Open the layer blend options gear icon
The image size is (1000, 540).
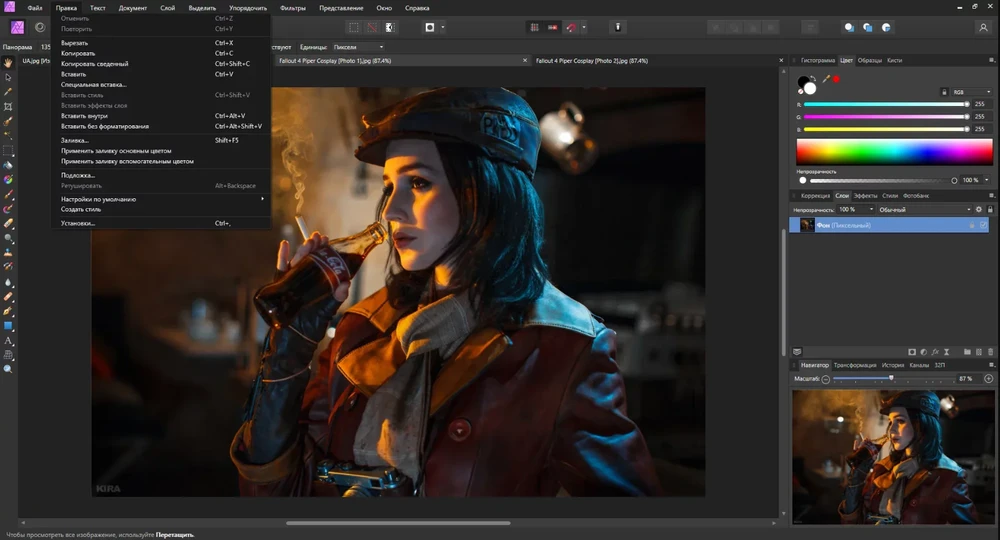[979, 209]
